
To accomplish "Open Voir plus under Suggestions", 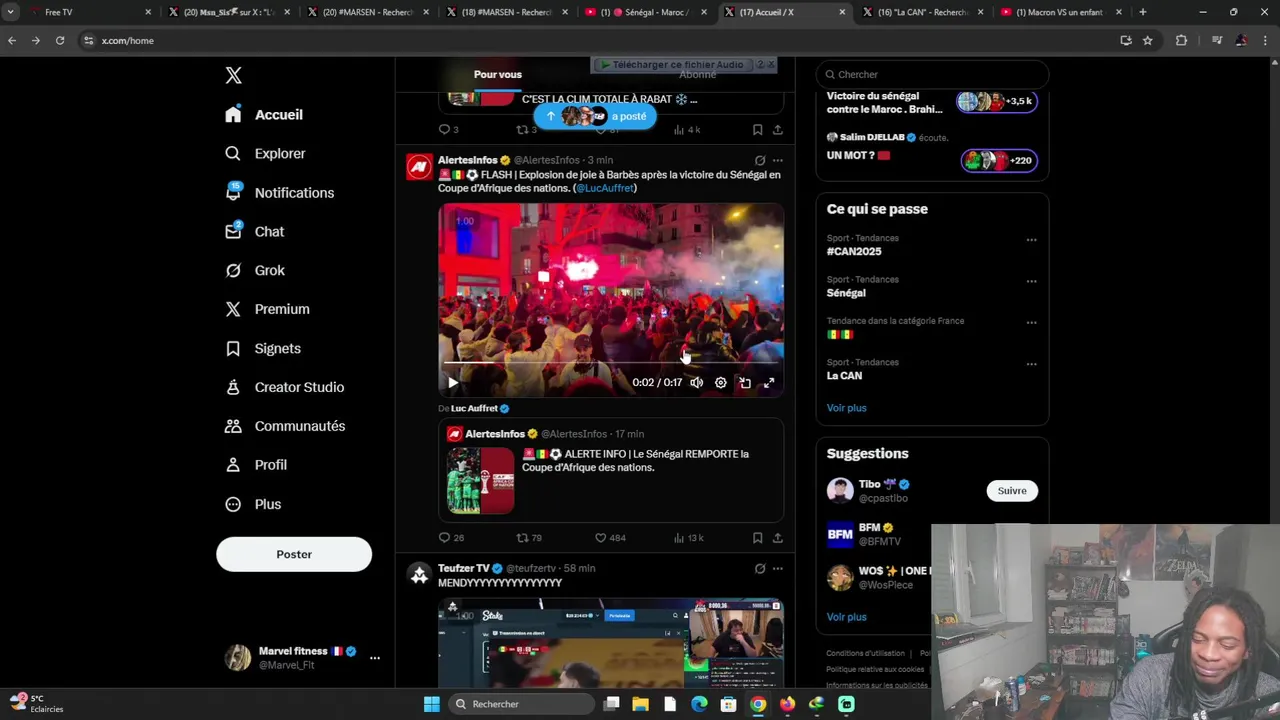I will tap(846, 617).
